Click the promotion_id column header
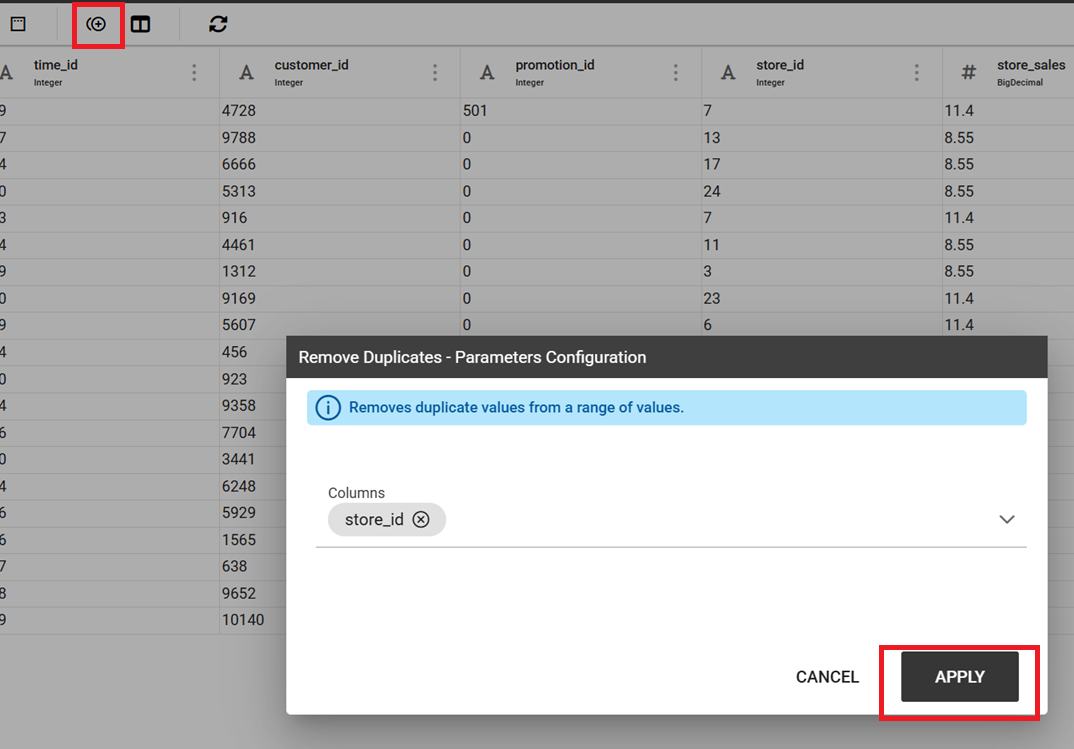The height and width of the screenshot is (749, 1074). 555,65
